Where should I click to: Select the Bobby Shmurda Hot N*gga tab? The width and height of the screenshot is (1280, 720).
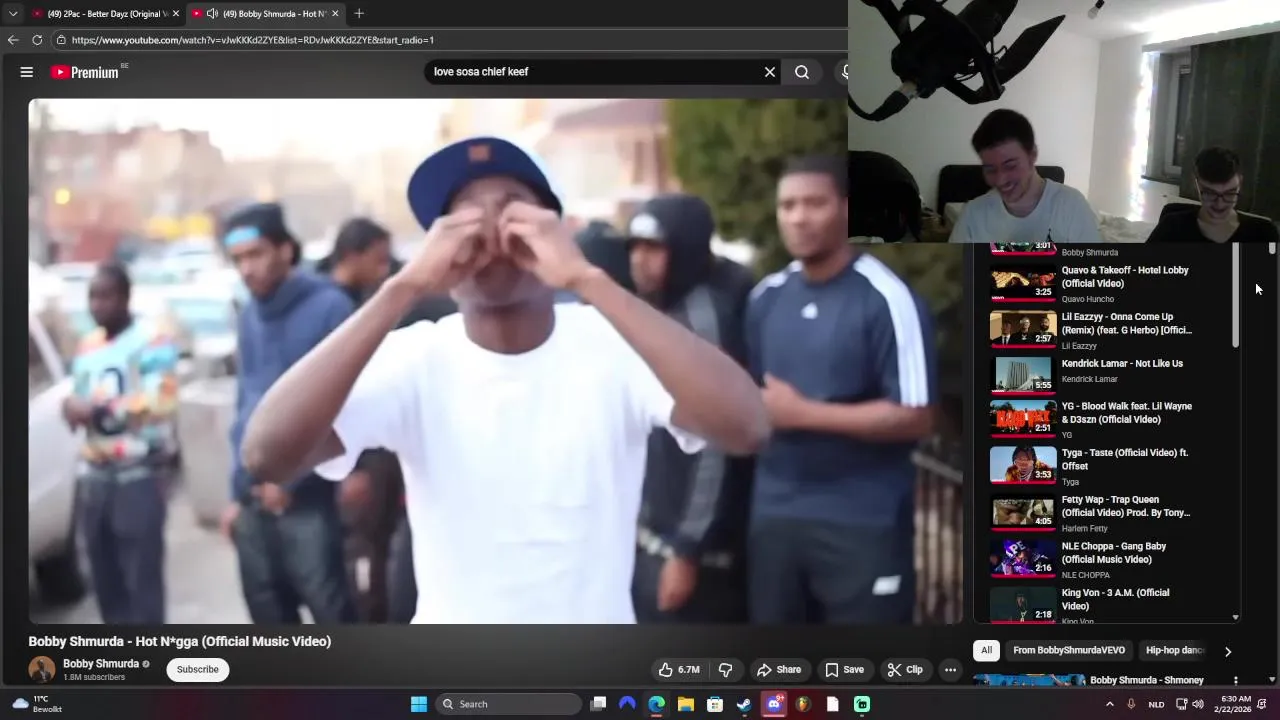coord(265,14)
